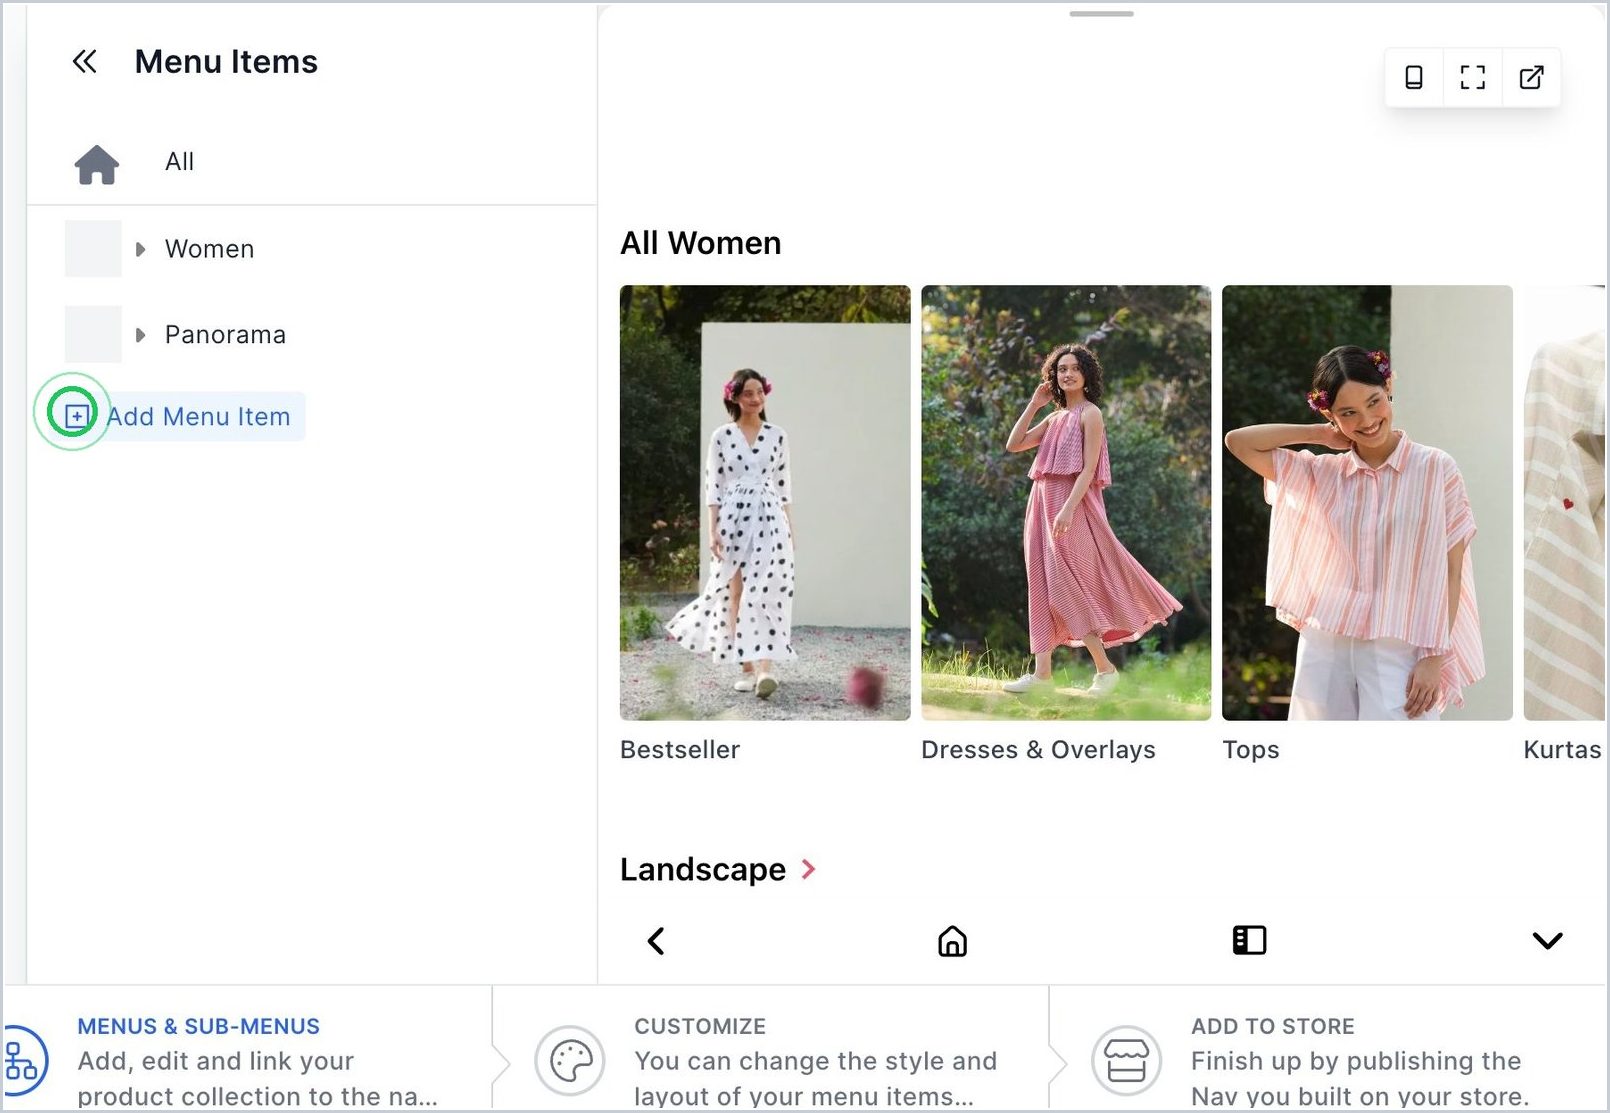Open the Kurtas collection thumbnail
This screenshot has width=1610, height=1113.
coord(1565,503)
